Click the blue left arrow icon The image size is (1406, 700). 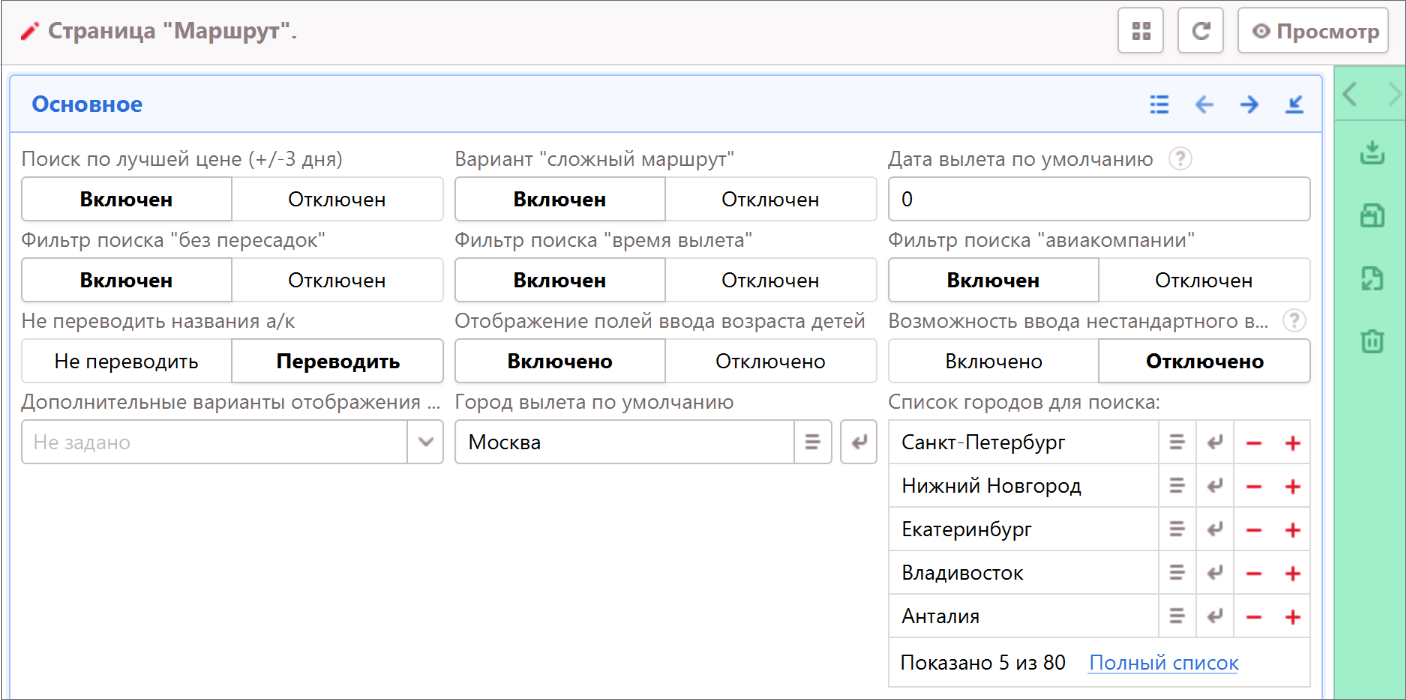pos(1204,104)
